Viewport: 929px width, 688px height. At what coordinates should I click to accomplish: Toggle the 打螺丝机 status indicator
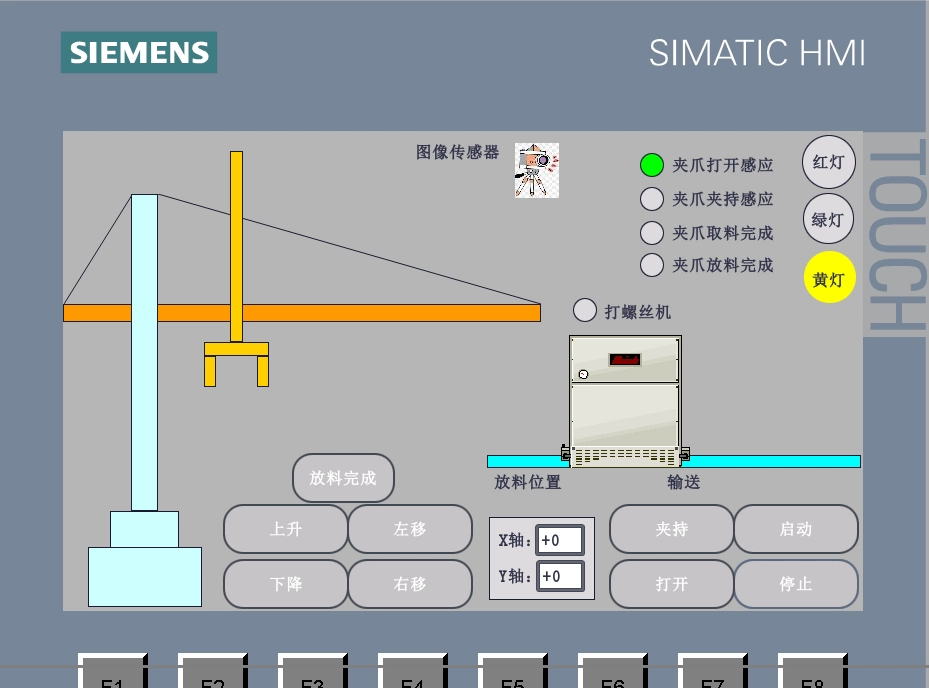[585, 310]
